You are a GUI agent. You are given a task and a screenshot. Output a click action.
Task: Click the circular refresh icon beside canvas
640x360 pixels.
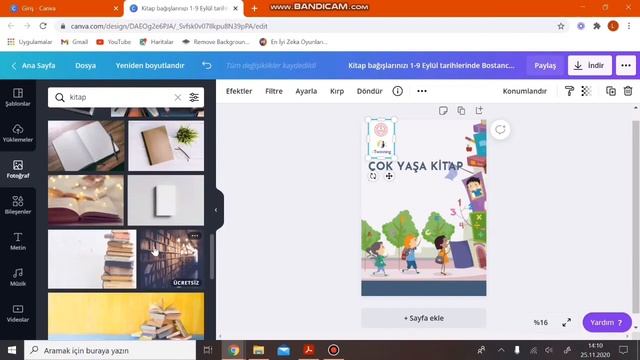click(x=500, y=130)
